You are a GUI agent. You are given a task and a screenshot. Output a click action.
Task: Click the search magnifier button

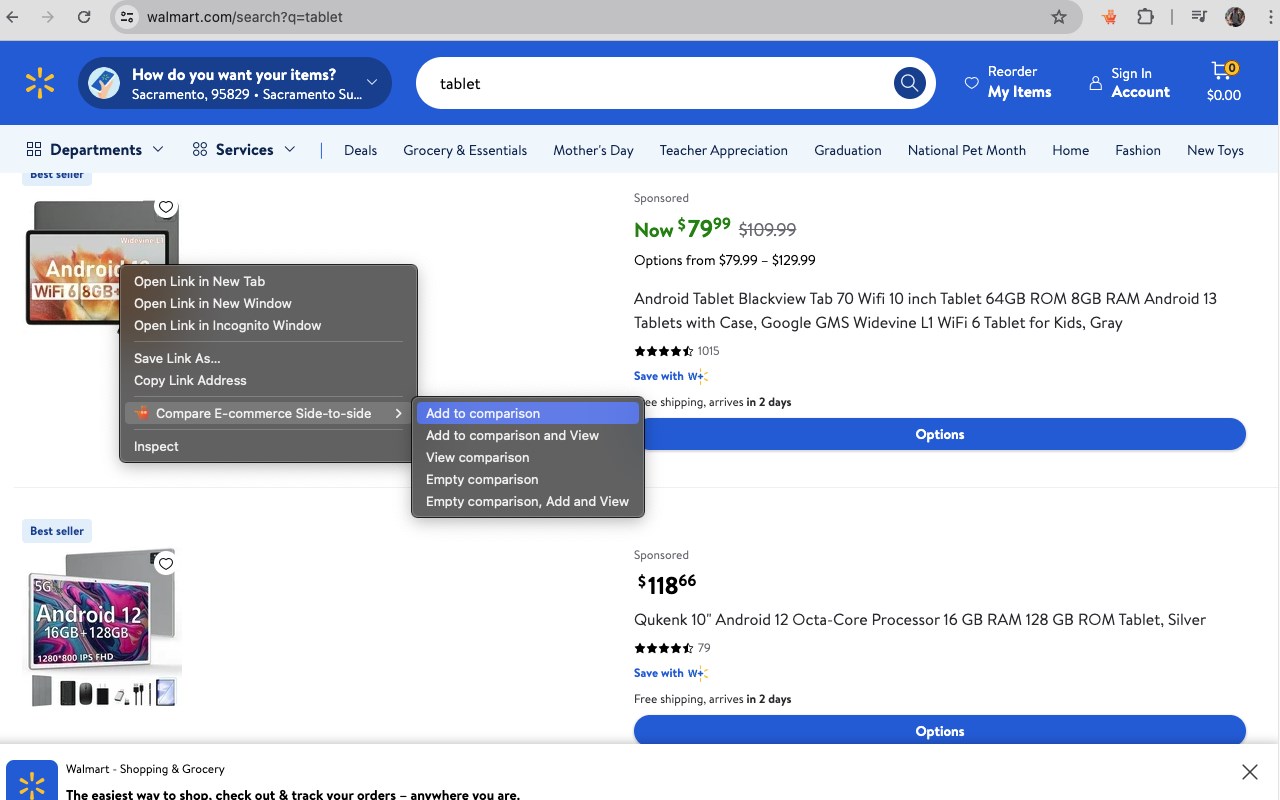click(x=909, y=83)
